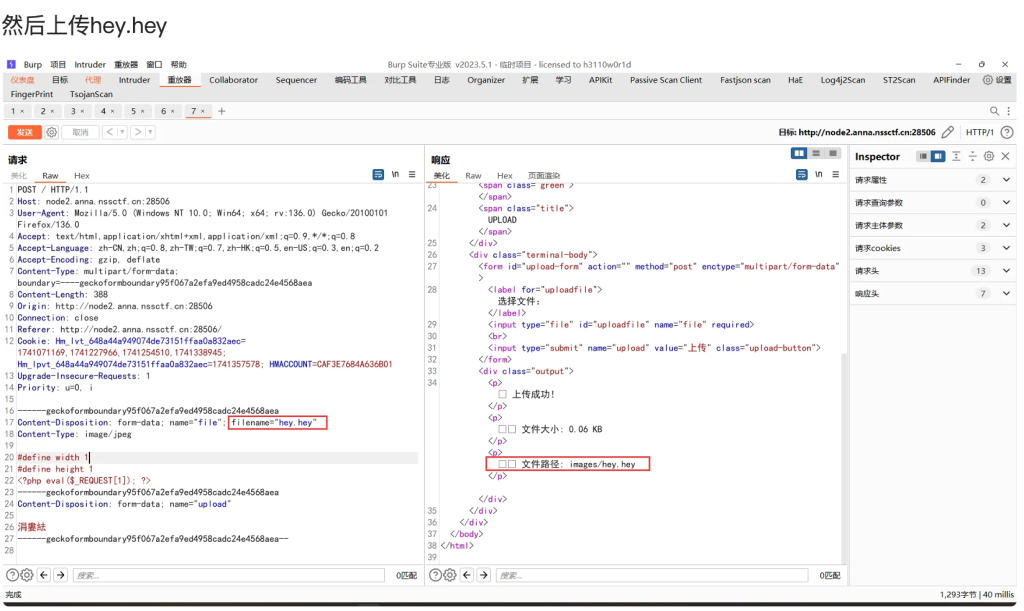Expand 请求属性 section in Inspector

coord(1006,180)
